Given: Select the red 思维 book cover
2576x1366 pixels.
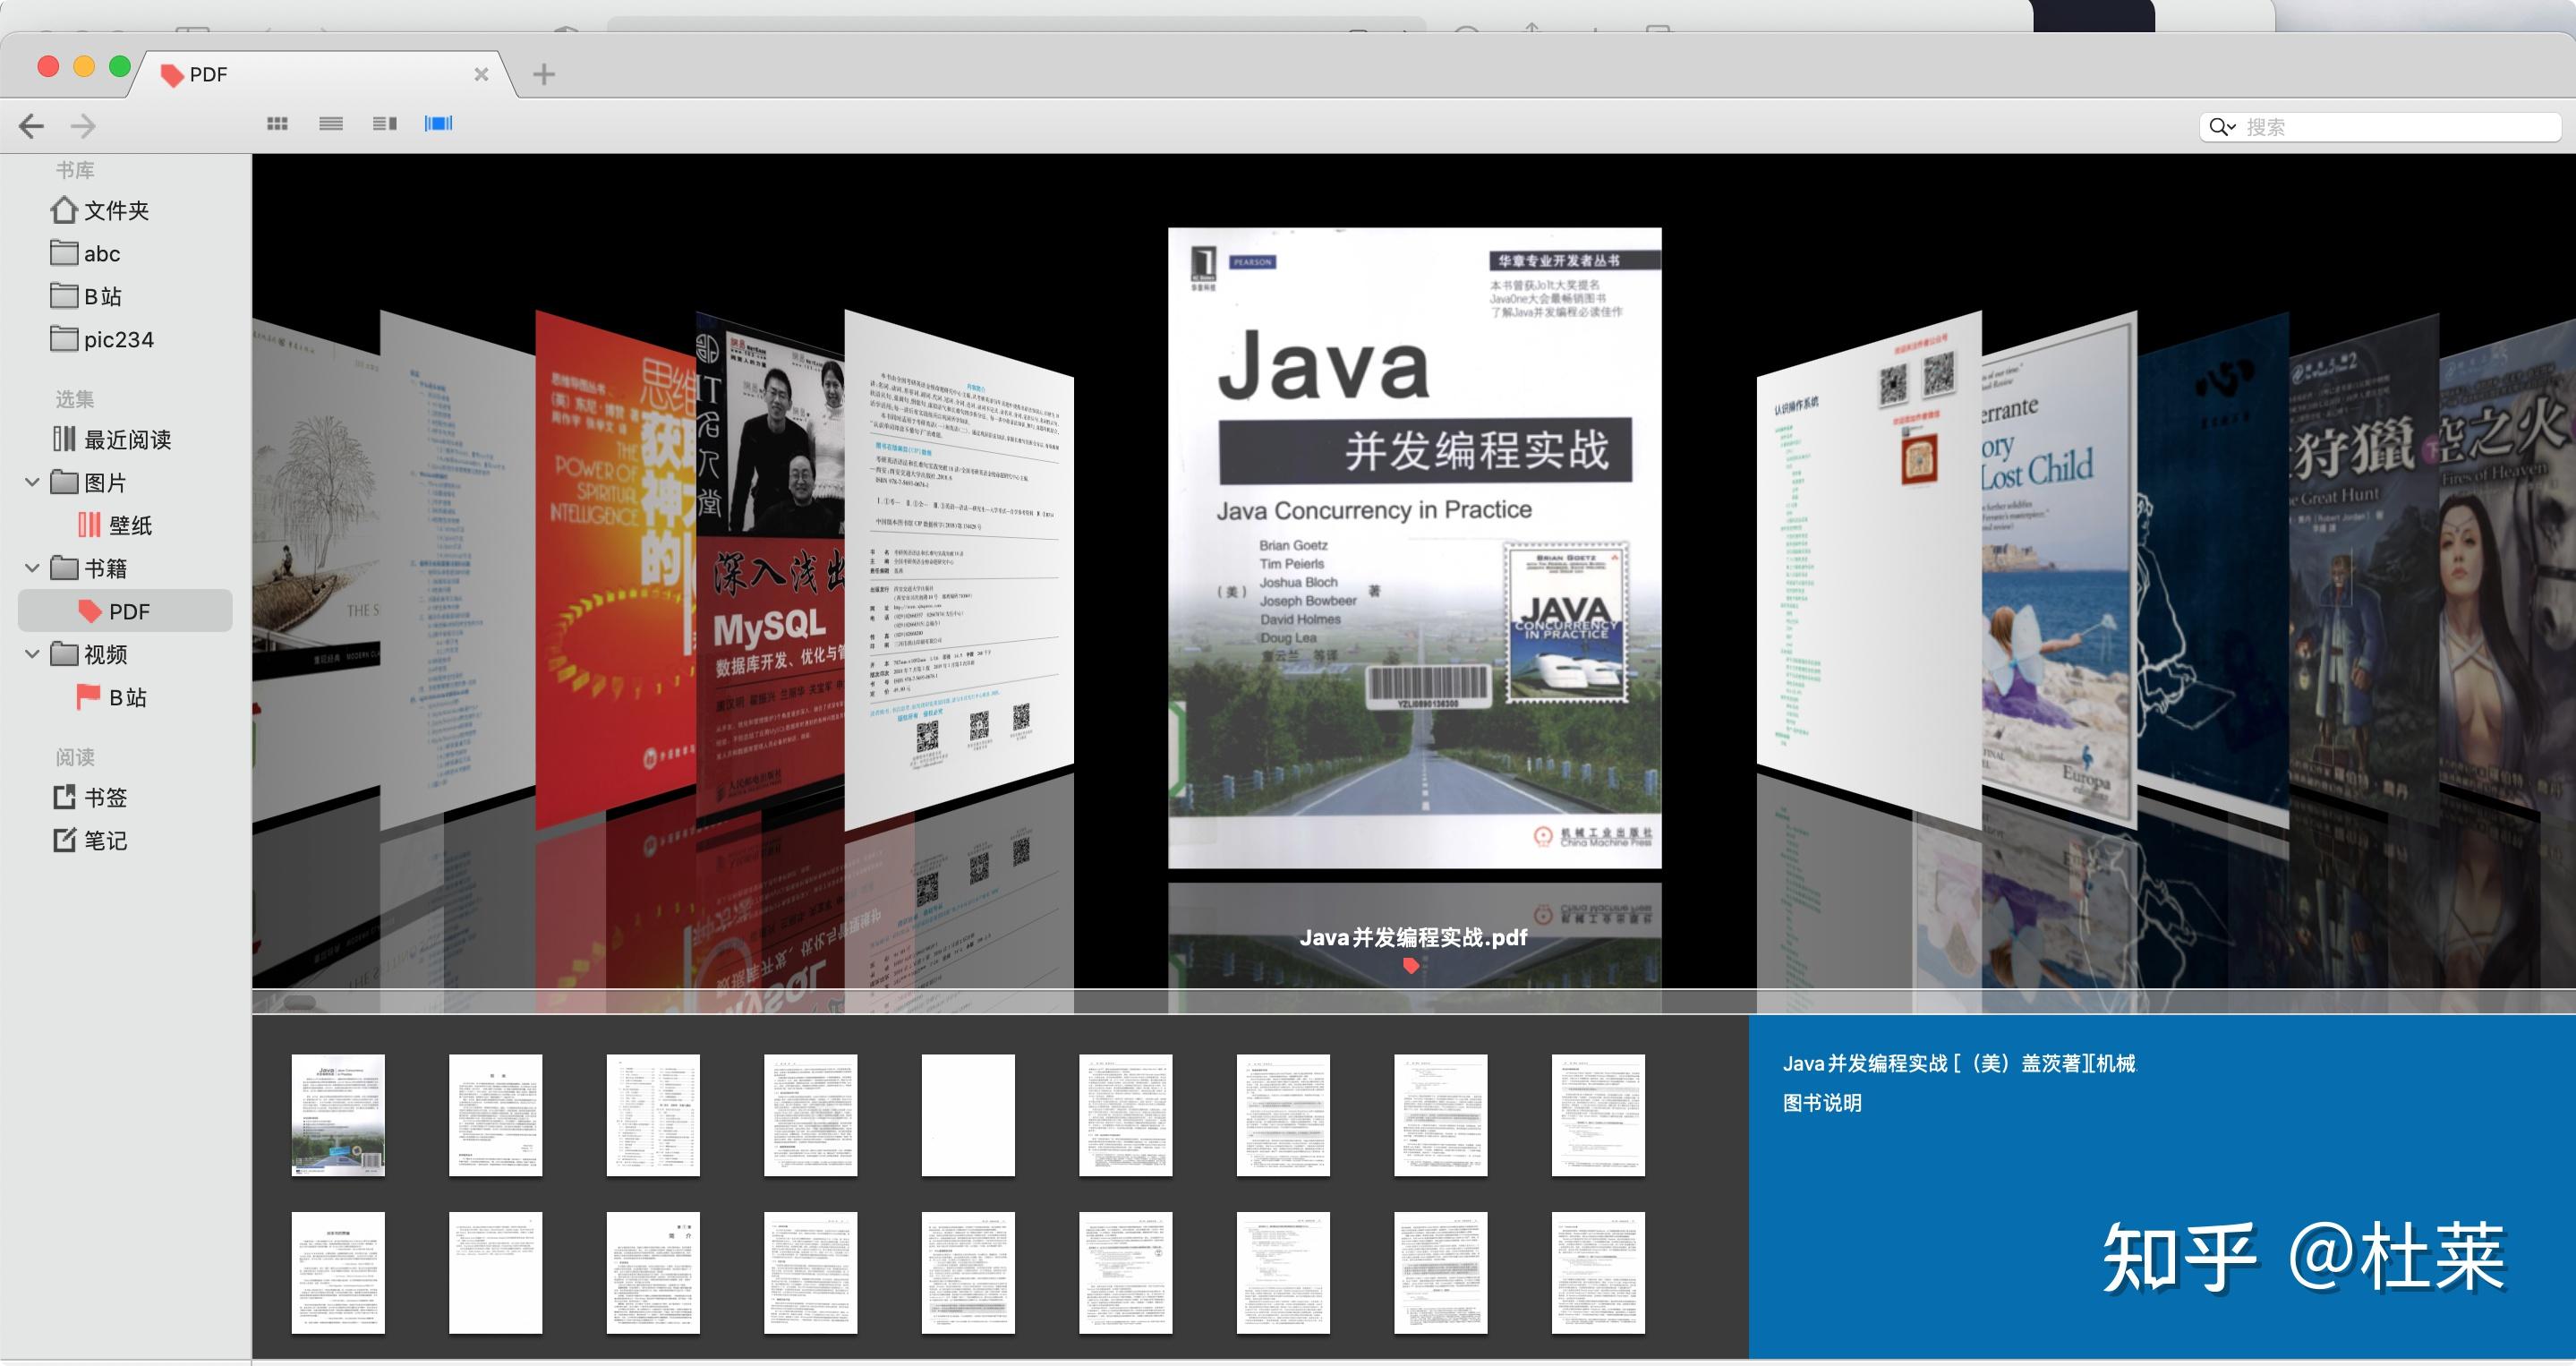Looking at the screenshot, I should (615, 570).
